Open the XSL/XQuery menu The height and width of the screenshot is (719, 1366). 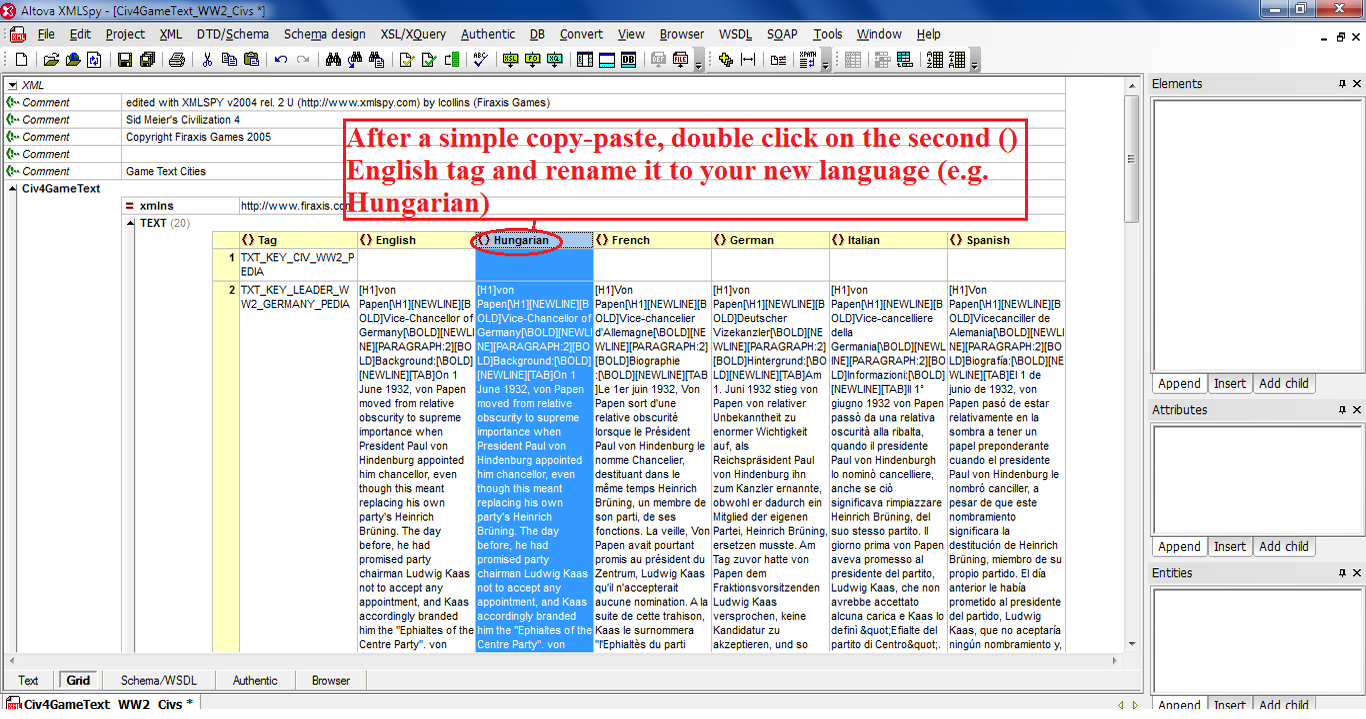pos(413,34)
